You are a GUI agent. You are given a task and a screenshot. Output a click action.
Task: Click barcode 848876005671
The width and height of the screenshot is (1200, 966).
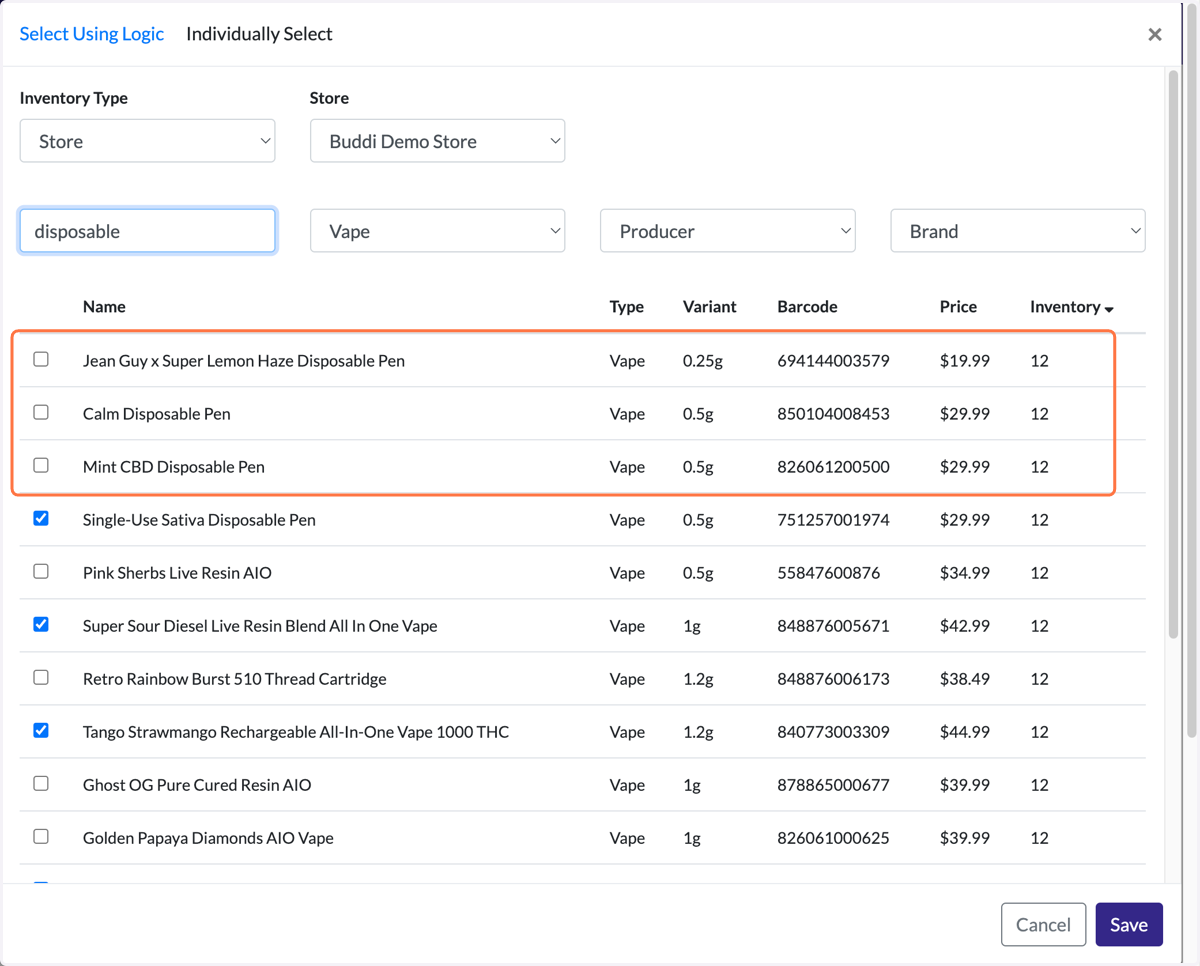pyautogui.click(x=833, y=626)
